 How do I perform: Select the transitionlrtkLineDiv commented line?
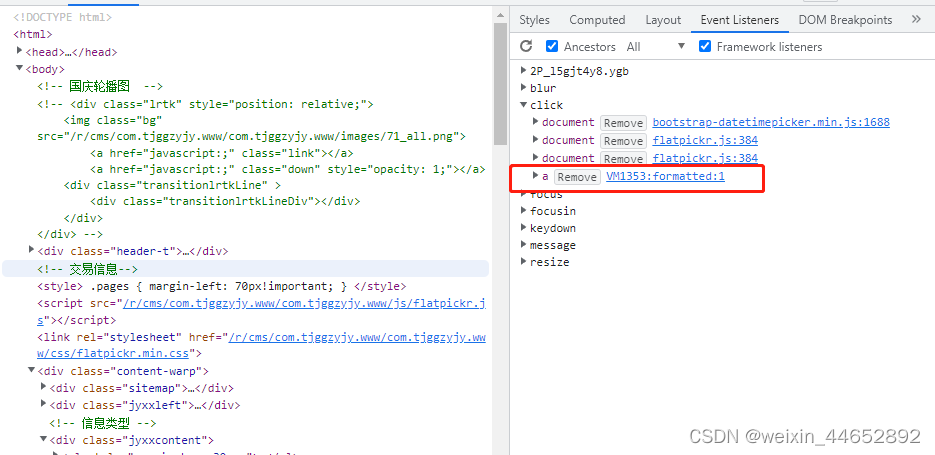coord(225,201)
